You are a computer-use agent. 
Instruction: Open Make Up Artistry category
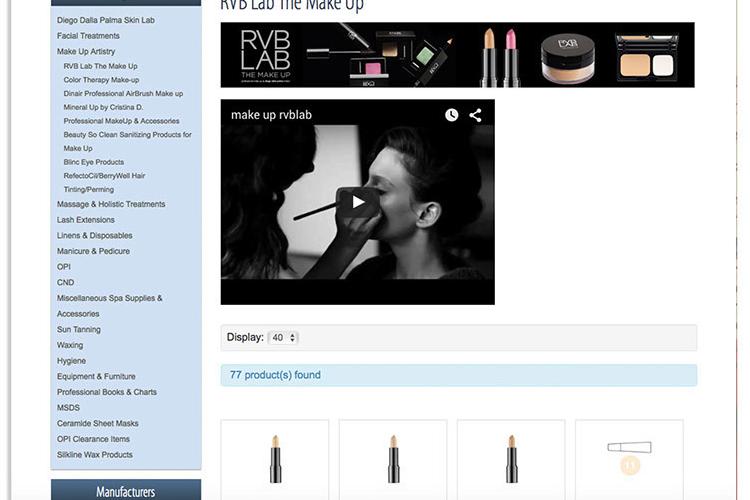pyautogui.click(x=86, y=51)
